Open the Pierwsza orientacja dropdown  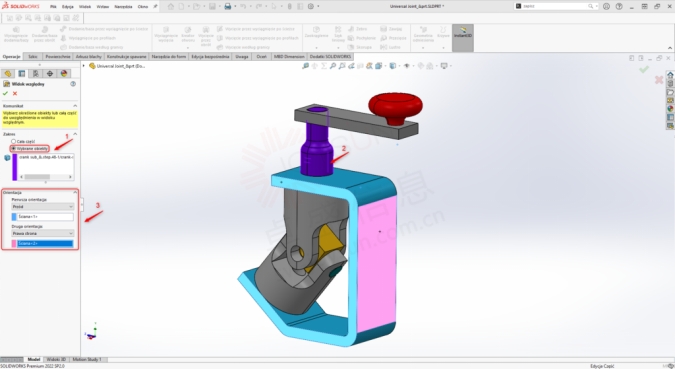(x=43, y=207)
